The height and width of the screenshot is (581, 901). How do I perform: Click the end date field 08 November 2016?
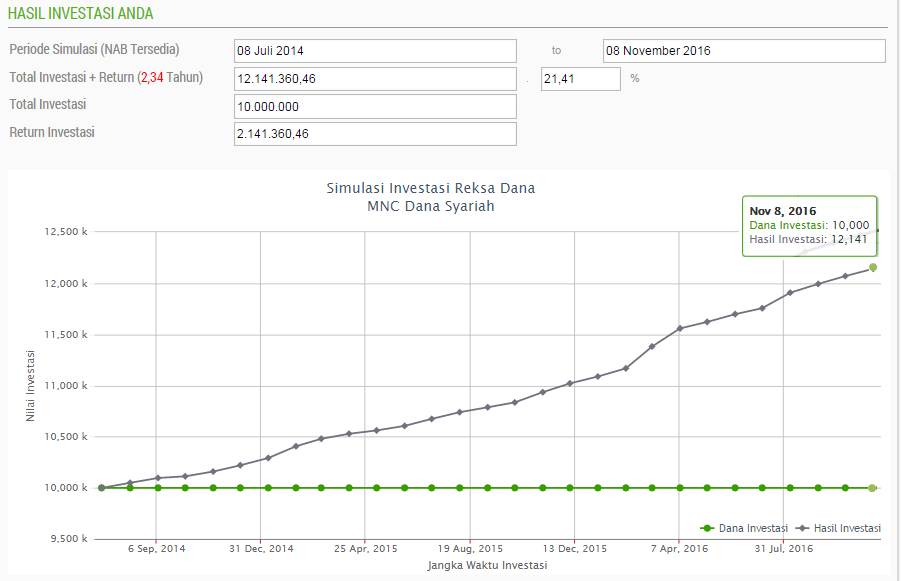click(744, 51)
